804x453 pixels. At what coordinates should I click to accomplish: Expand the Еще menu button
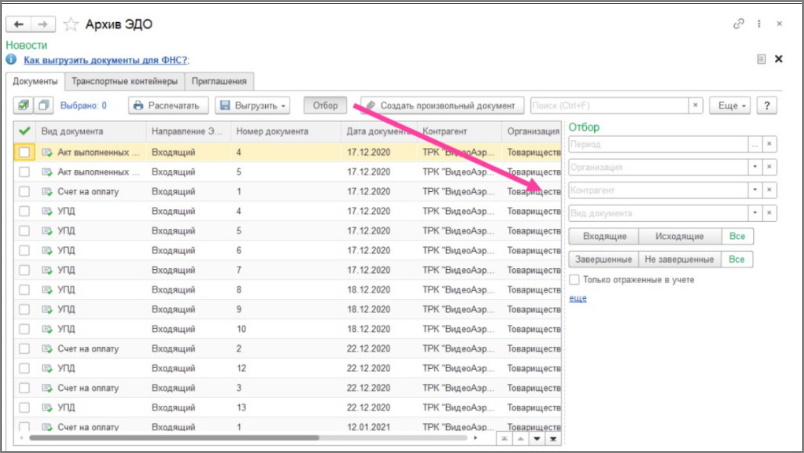point(730,105)
